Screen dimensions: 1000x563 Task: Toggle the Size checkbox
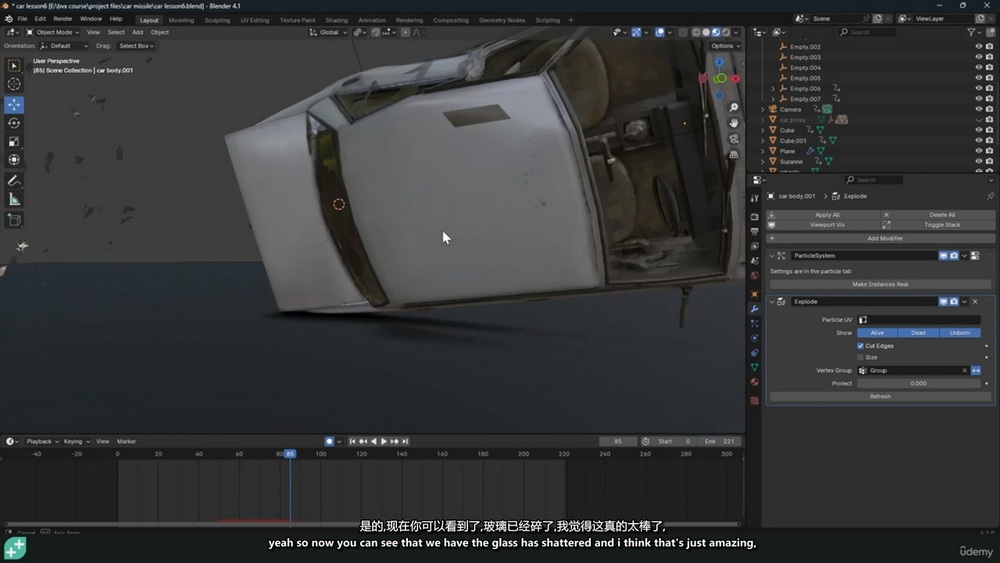tap(860, 358)
